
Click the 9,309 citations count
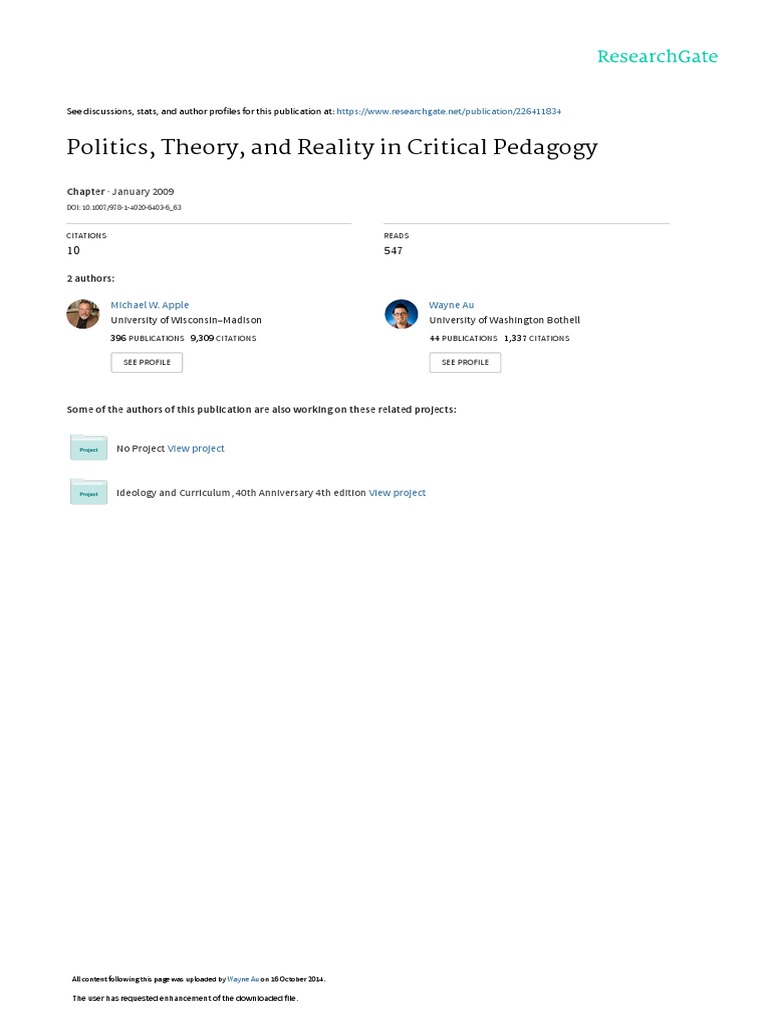coord(223,339)
